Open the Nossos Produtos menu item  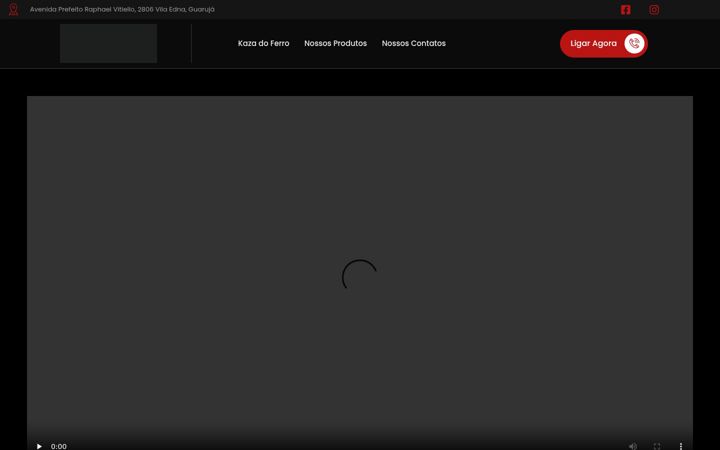pos(336,43)
